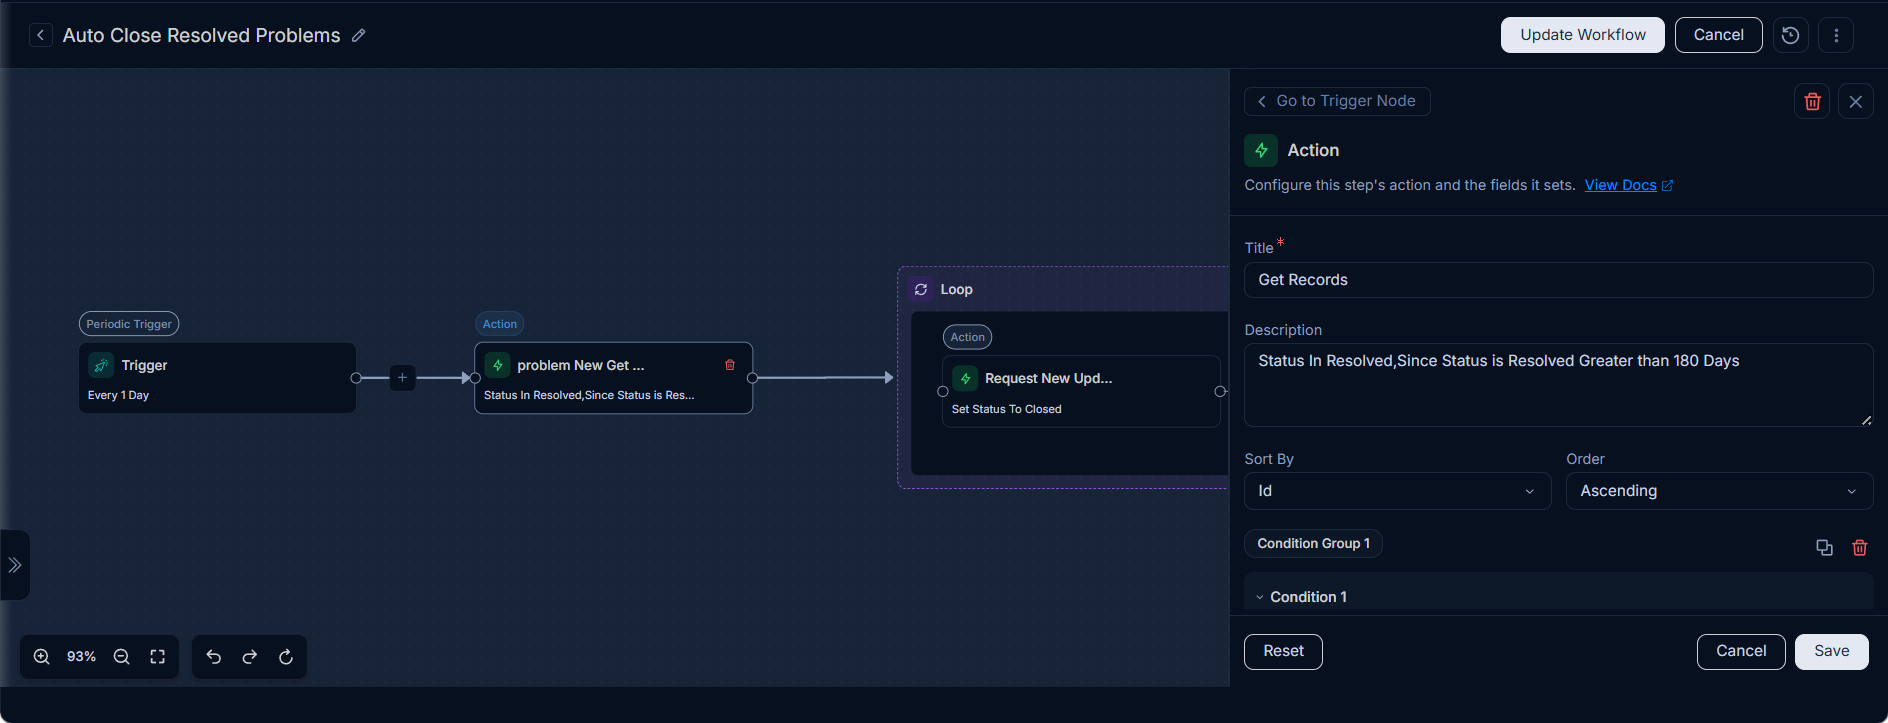Viewport: 1888px width, 723px height.
Task: Delete the problem New Get node
Action: pyautogui.click(x=730, y=365)
